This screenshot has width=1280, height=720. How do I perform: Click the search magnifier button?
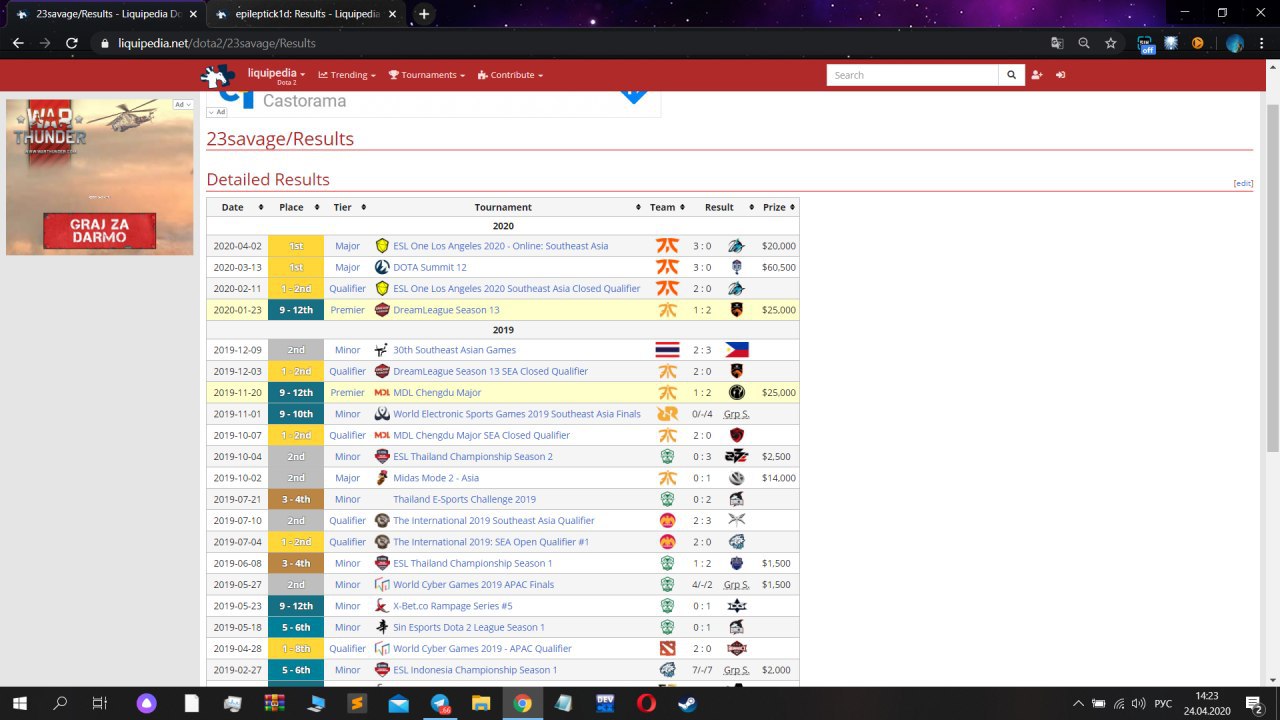(1011, 75)
